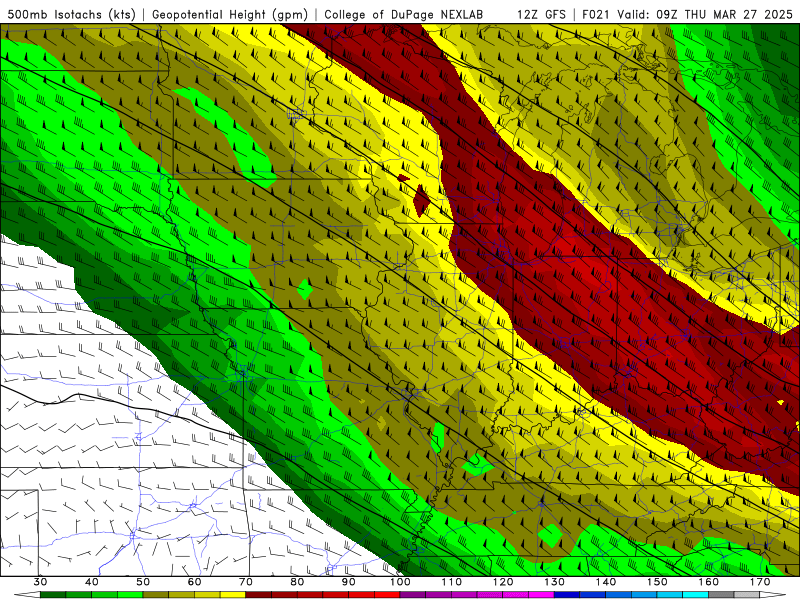
Task: Click the '30' colorbar label
Action: tap(40, 582)
